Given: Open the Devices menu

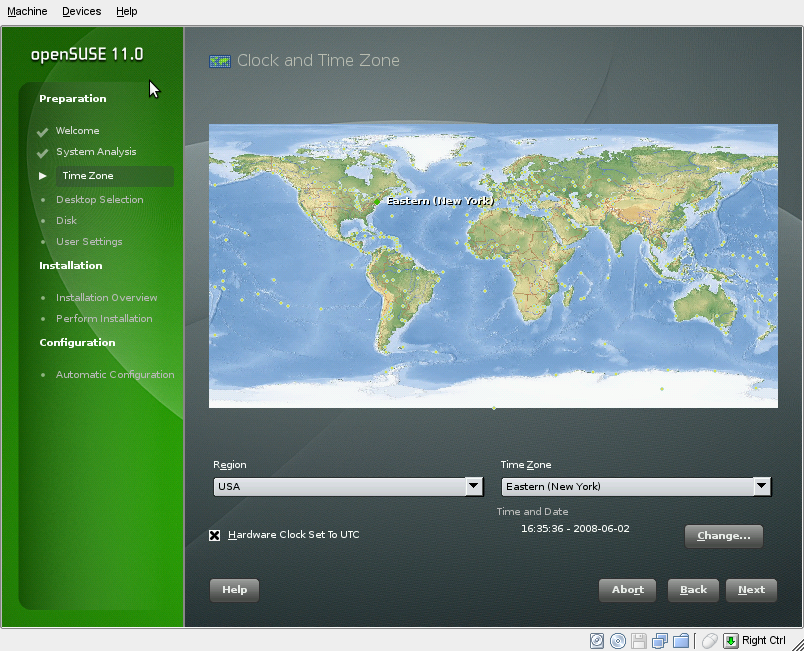Looking at the screenshot, I should (x=81, y=11).
